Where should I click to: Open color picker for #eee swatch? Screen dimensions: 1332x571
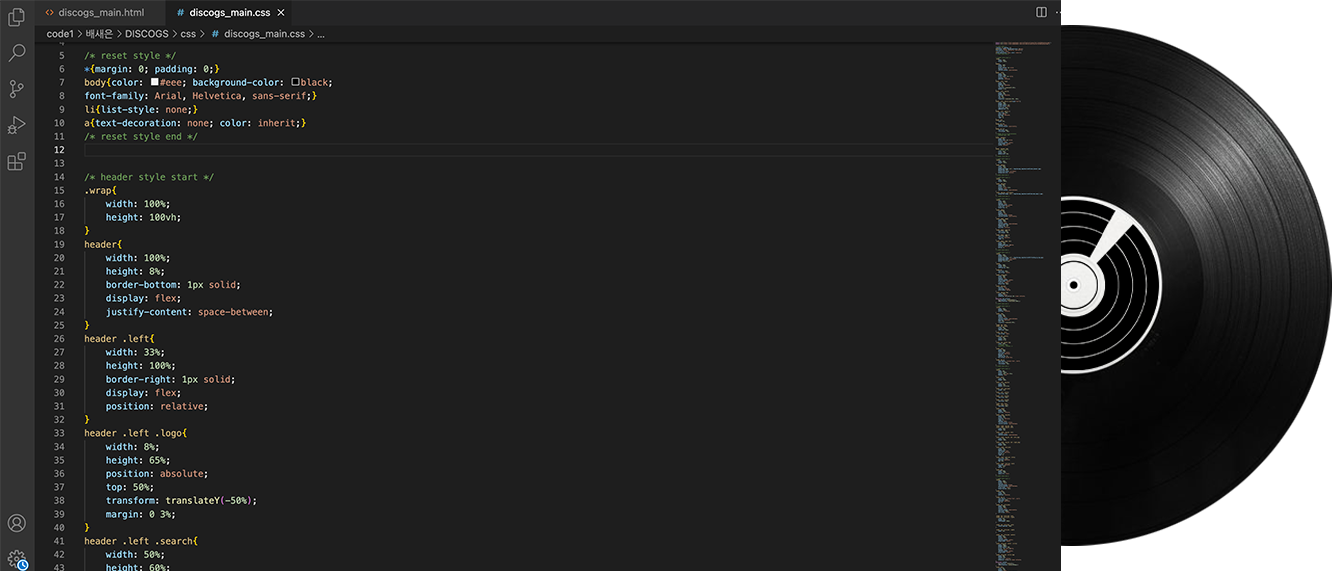pos(155,82)
